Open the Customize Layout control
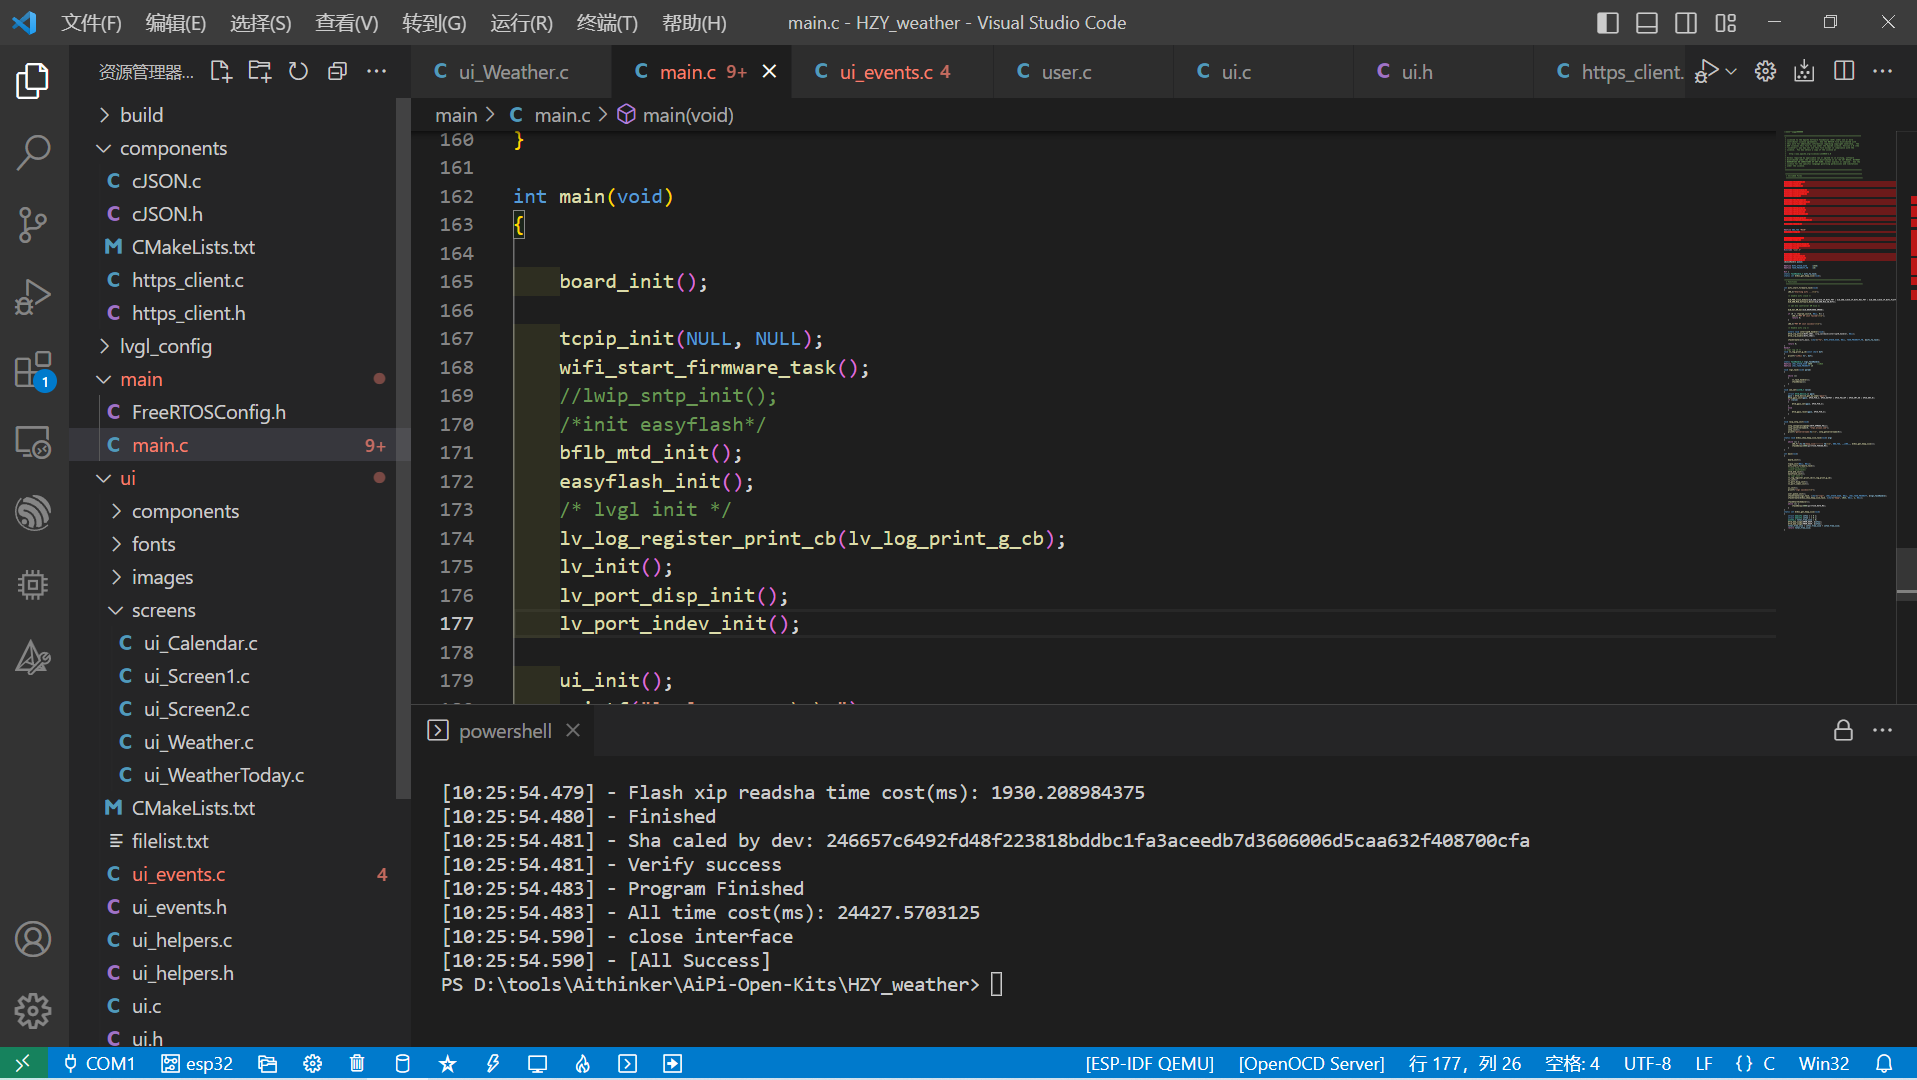This screenshot has height=1080, width=1917. [x=1726, y=23]
